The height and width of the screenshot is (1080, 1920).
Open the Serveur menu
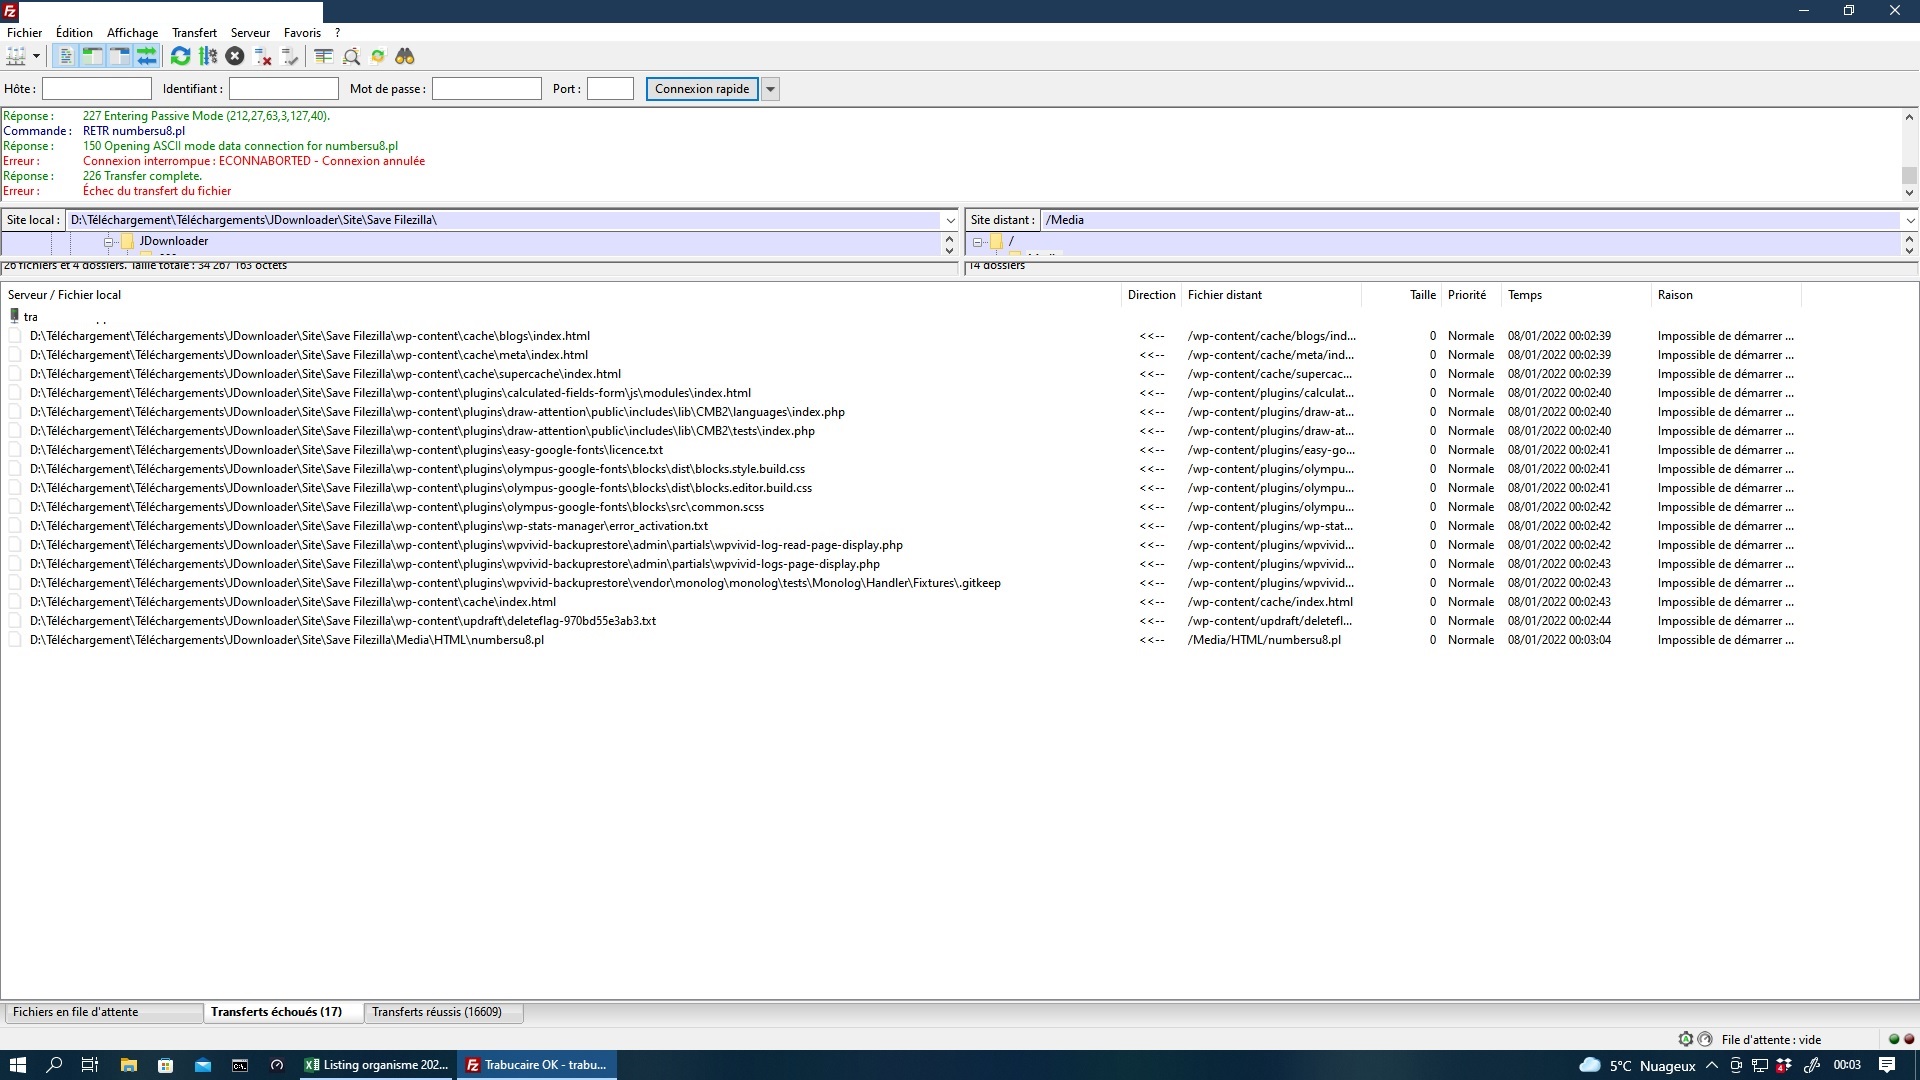pyautogui.click(x=250, y=32)
